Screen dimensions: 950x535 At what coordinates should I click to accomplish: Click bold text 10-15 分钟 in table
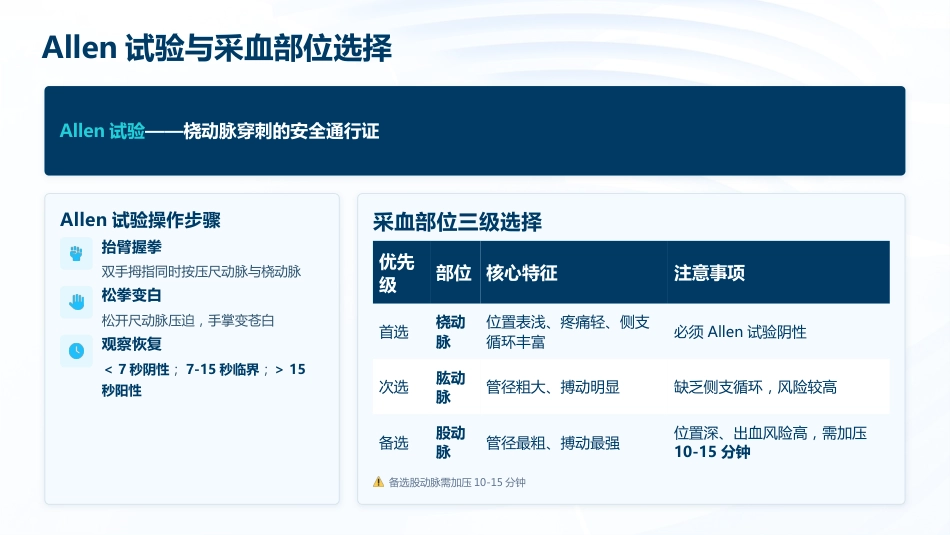[x=712, y=452]
